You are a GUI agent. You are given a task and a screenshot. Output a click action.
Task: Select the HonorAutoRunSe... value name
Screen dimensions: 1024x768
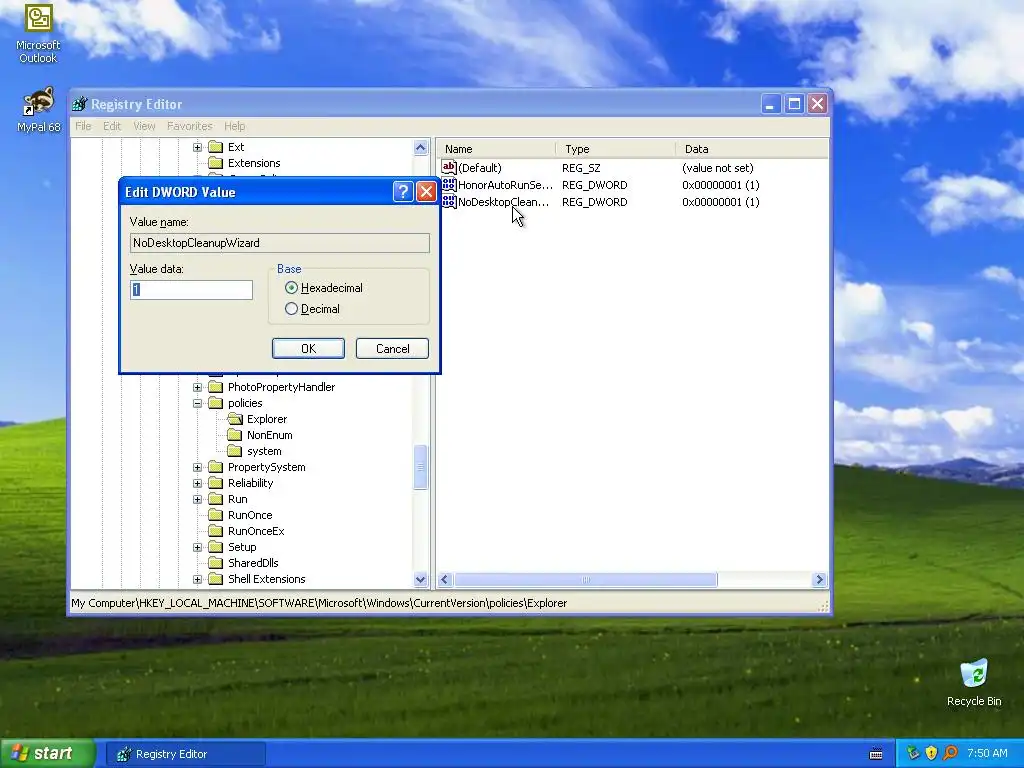coord(505,185)
